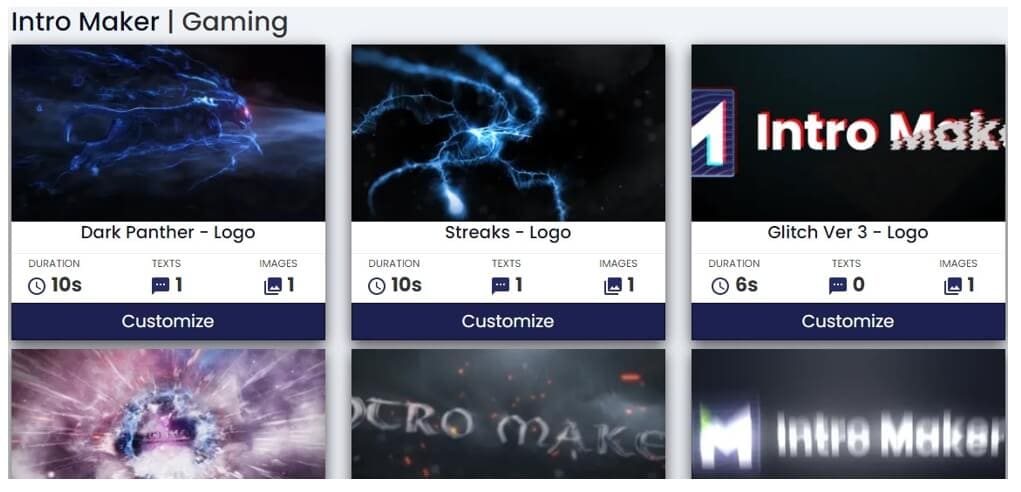Open the Dark Panther preview thumbnail
This screenshot has width=1021, height=492.
pyautogui.click(x=168, y=133)
